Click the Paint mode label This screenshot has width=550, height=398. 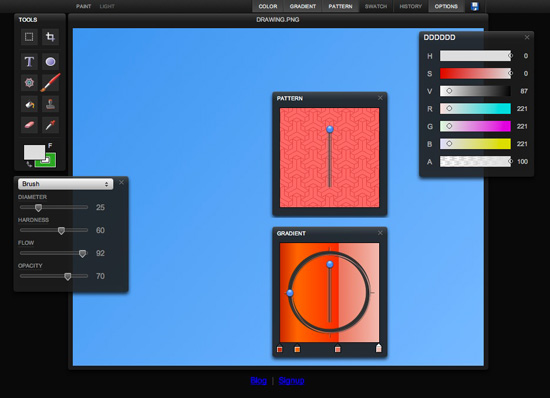[83, 6]
